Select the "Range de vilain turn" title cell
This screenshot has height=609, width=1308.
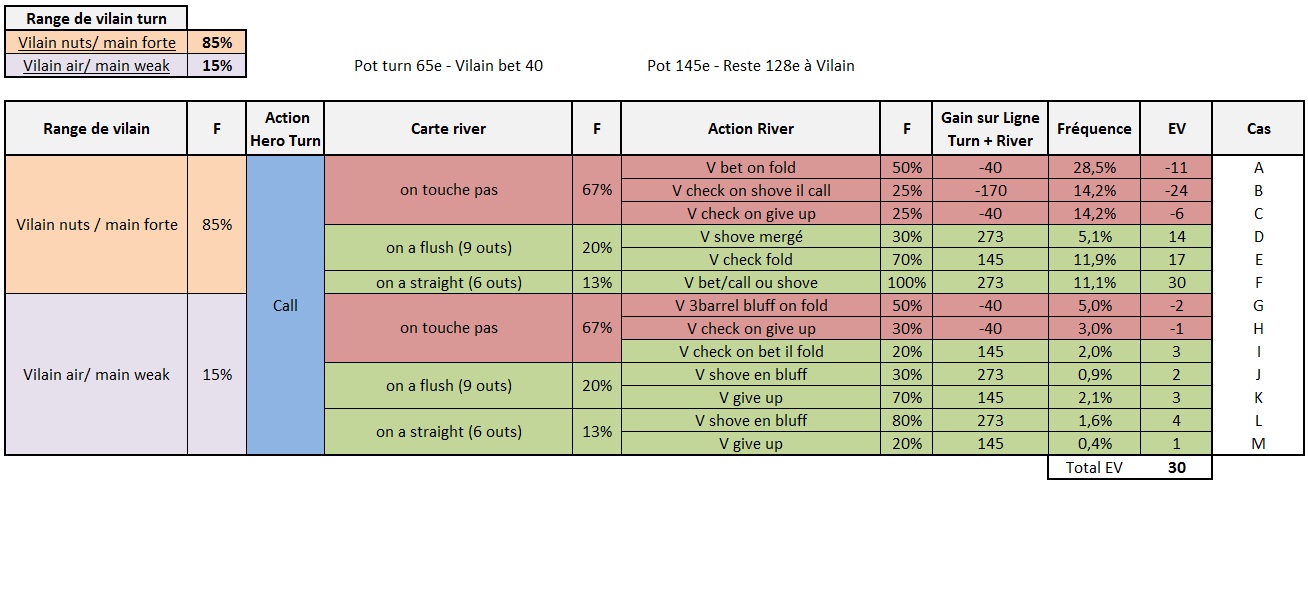(96, 19)
